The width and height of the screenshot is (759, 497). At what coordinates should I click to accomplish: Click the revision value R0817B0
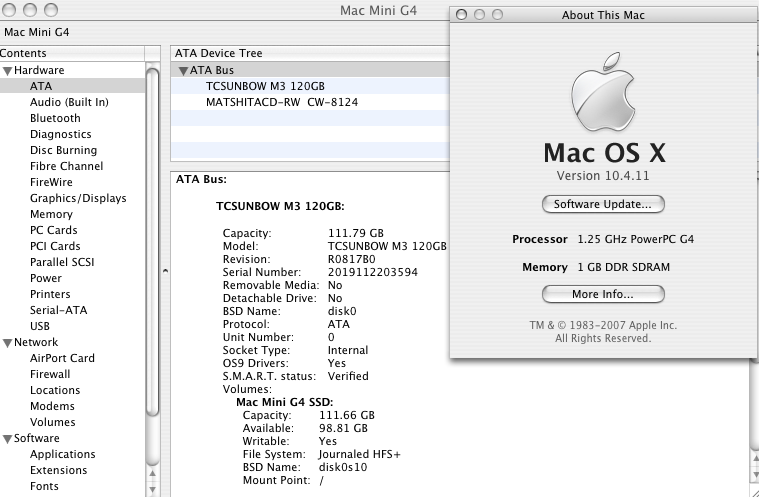[x=351, y=259]
